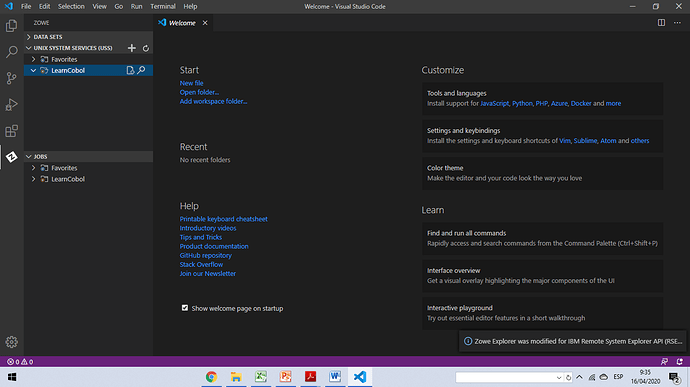Open GitHub repository link

click(206, 255)
